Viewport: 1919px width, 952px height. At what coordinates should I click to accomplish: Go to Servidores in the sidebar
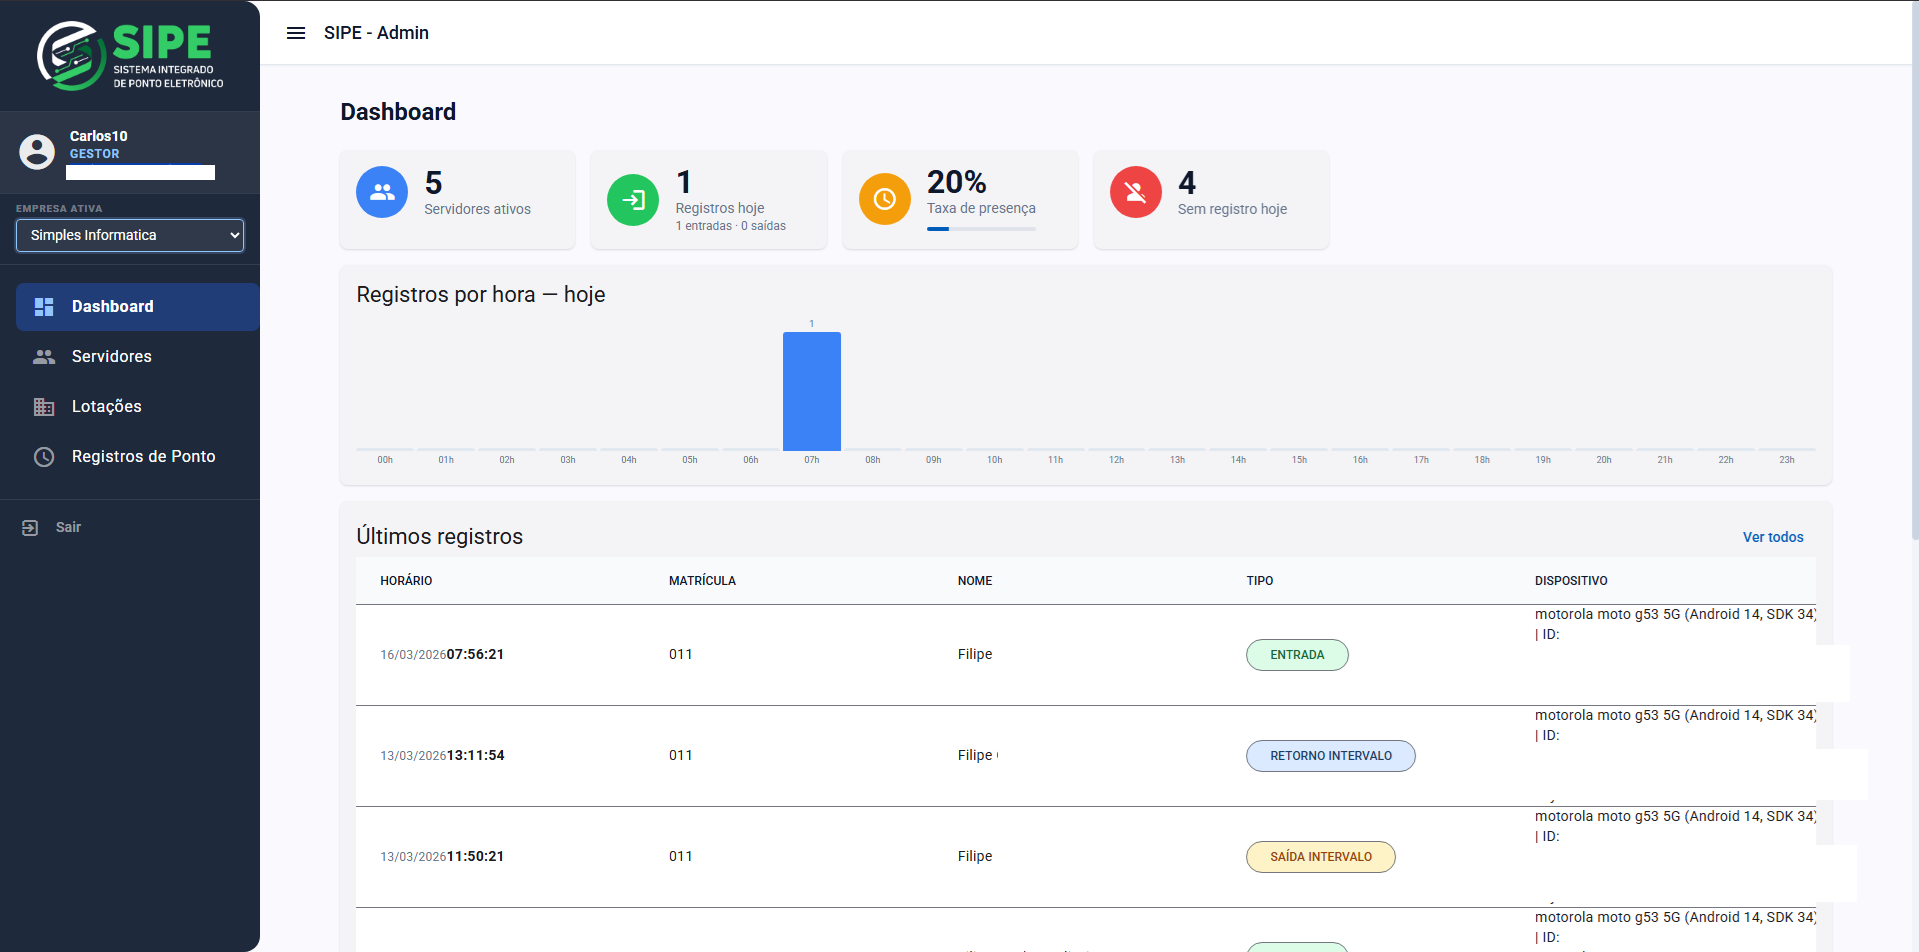point(138,357)
